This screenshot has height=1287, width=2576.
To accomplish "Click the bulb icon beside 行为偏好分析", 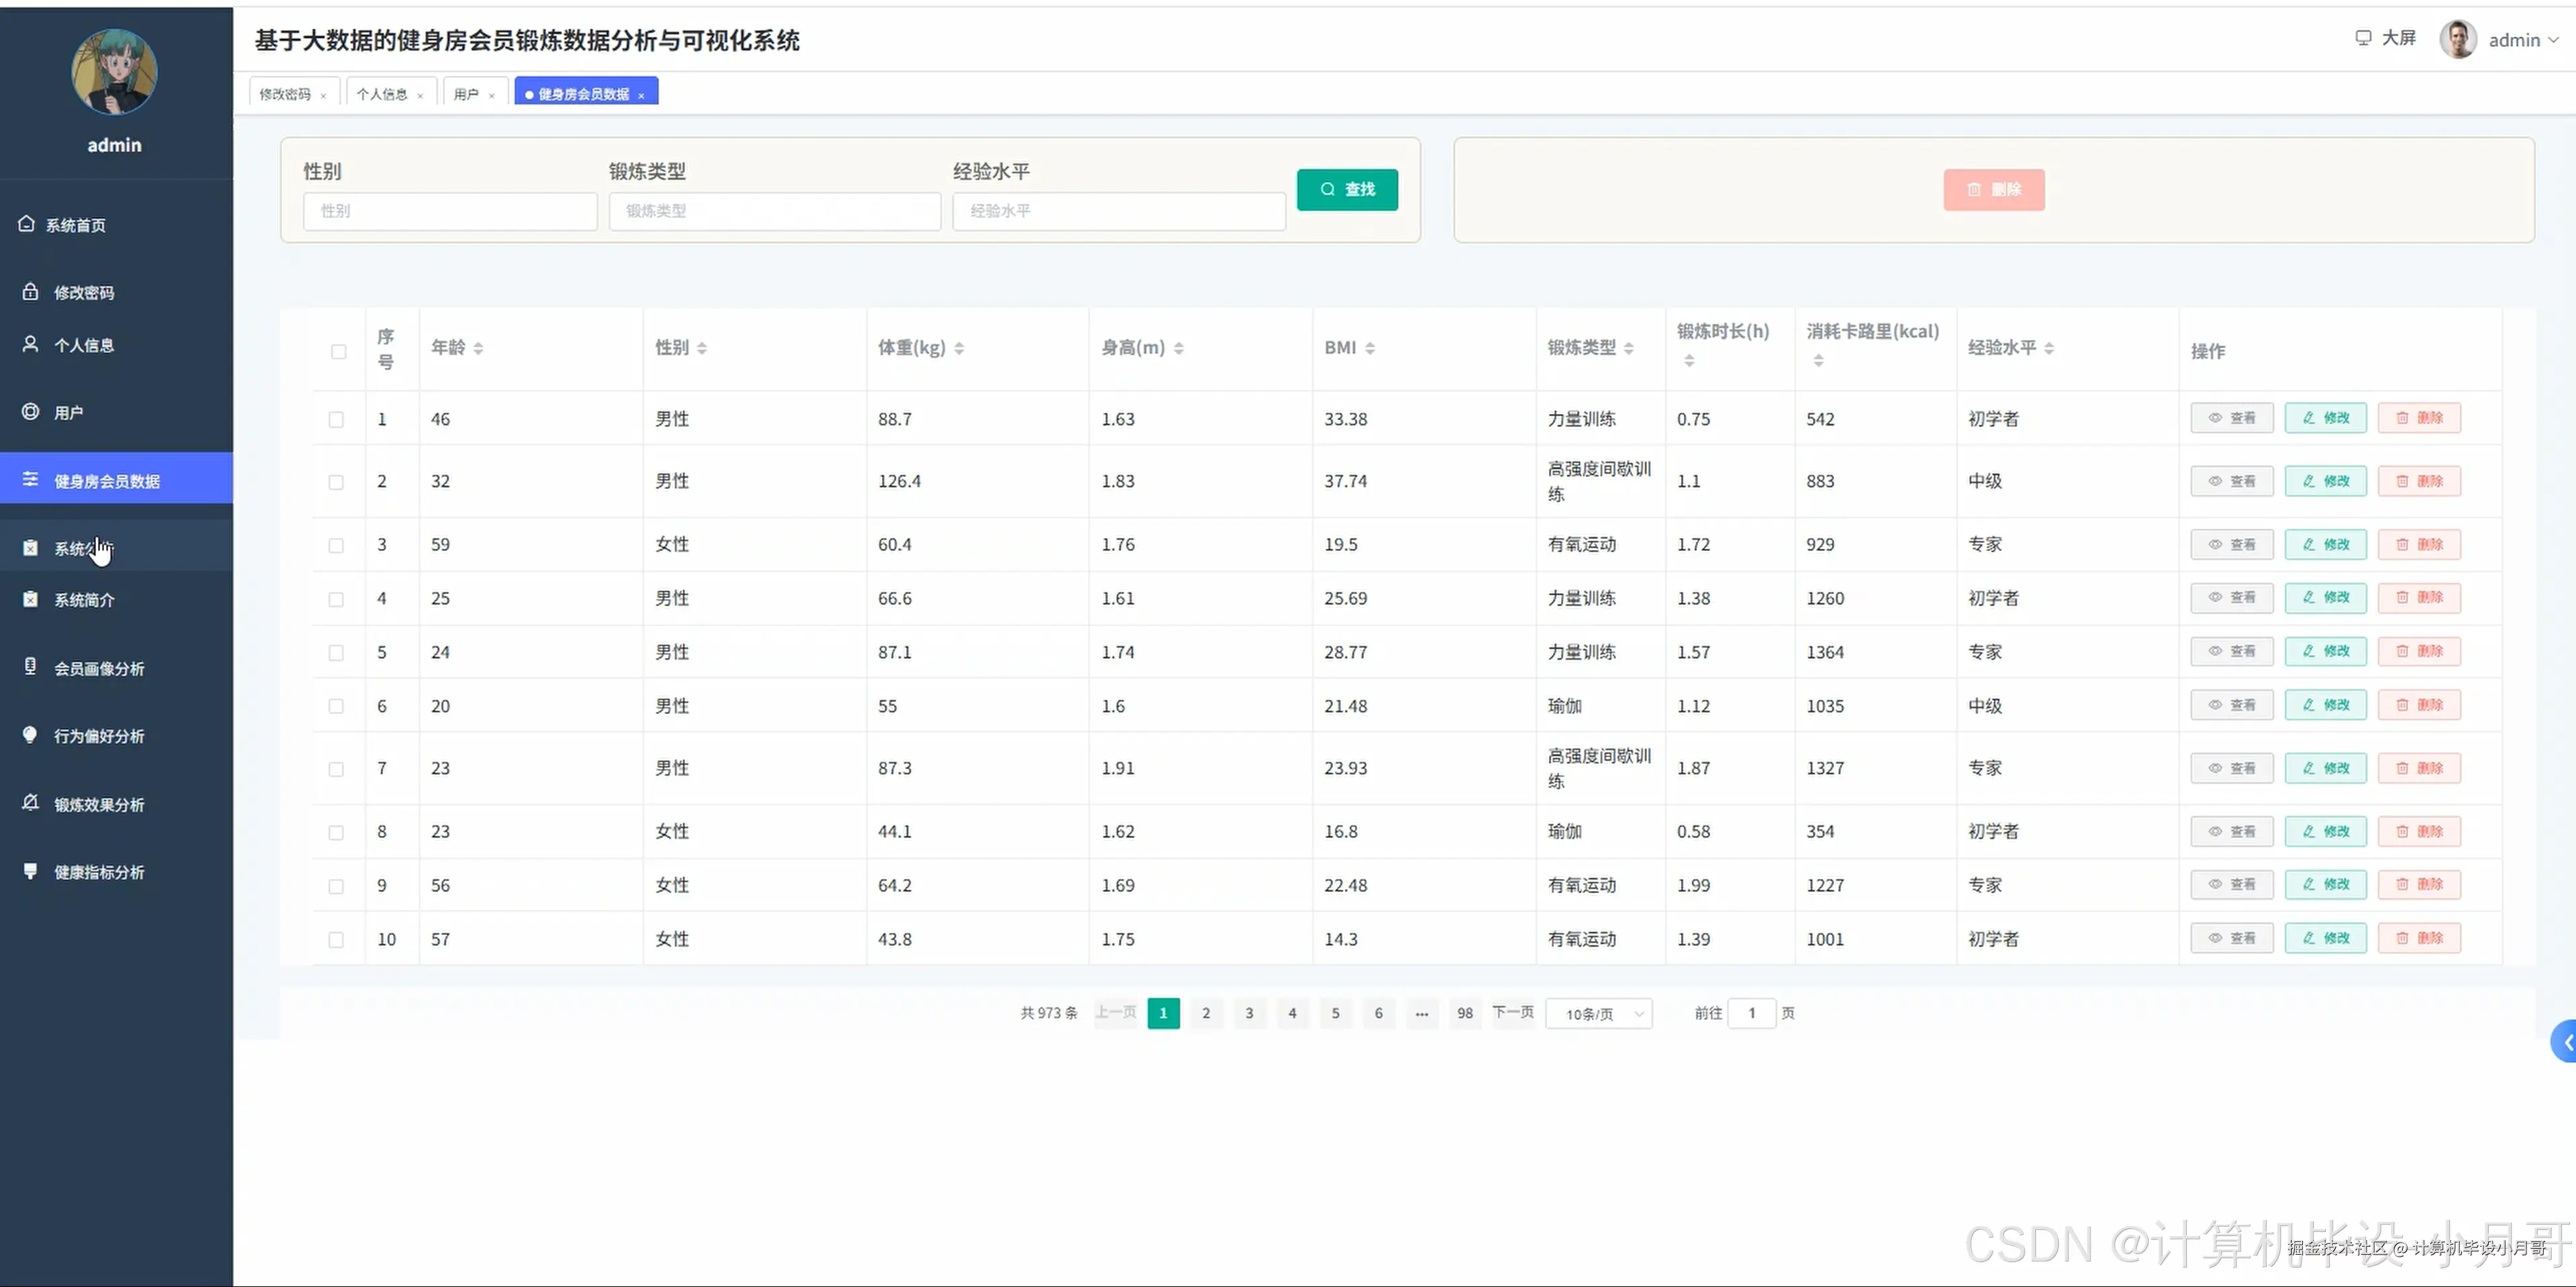I will pyautogui.click(x=30, y=735).
